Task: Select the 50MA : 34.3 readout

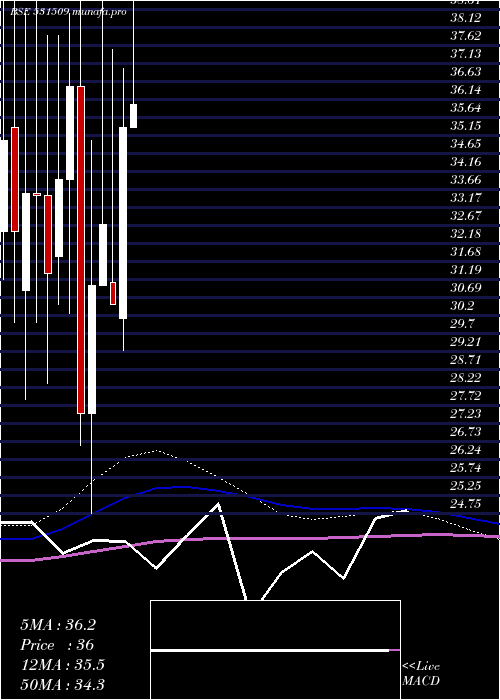Action: click(62, 685)
